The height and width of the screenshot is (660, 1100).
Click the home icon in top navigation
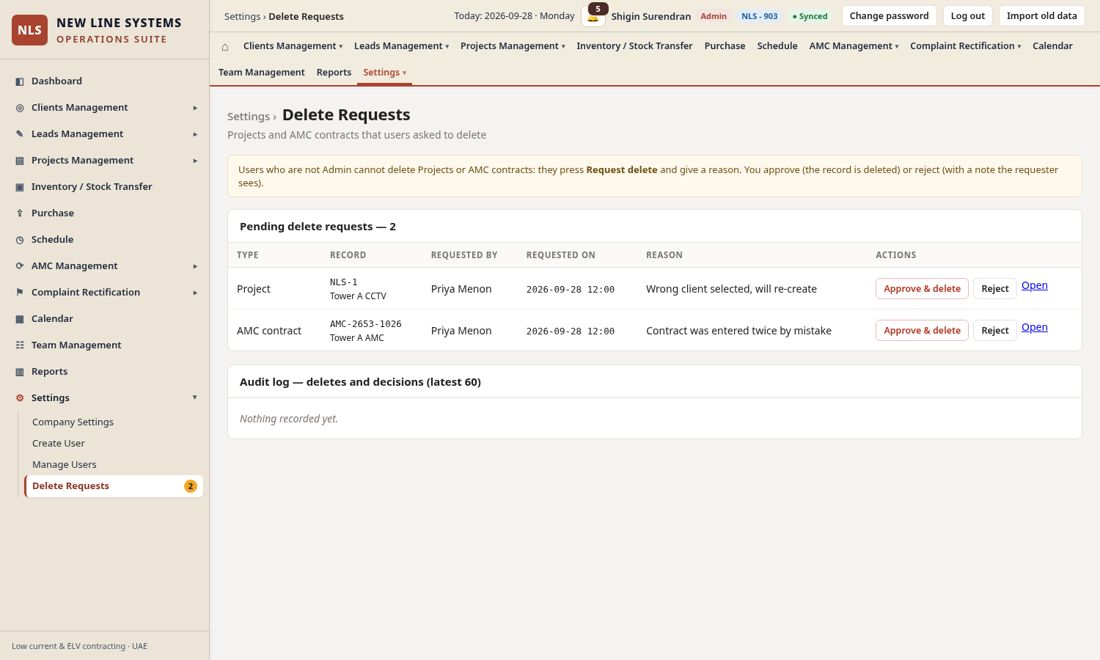[x=224, y=46]
